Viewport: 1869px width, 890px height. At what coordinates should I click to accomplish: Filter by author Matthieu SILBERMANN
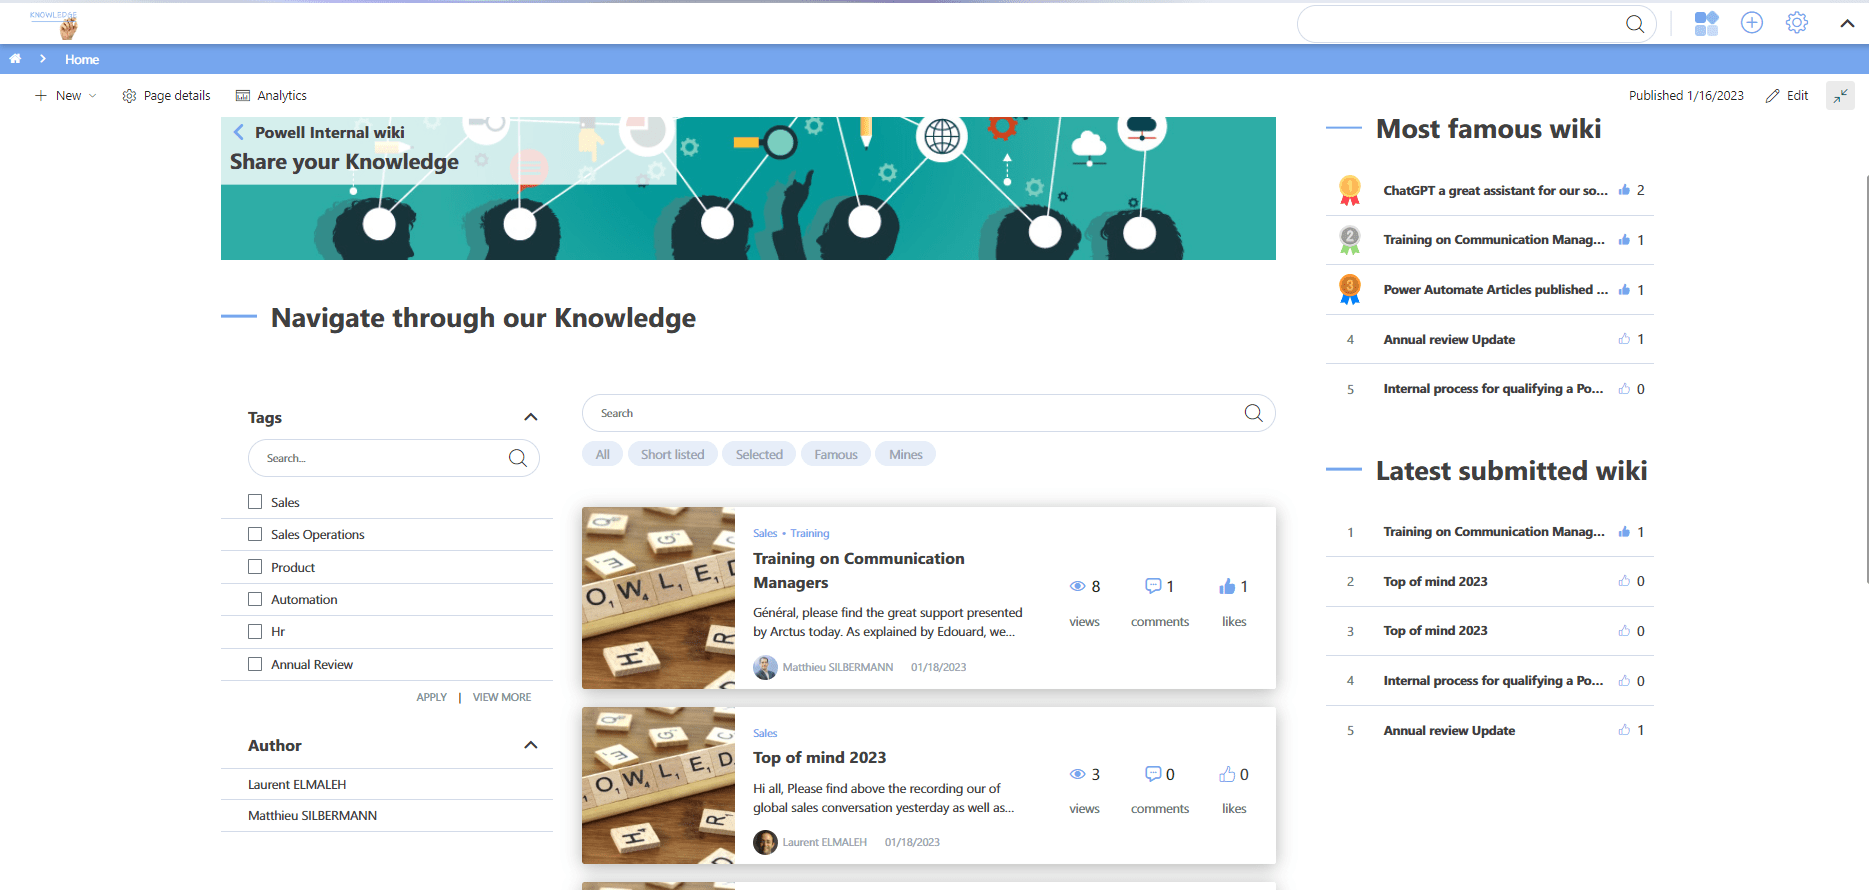tap(312, 816)
